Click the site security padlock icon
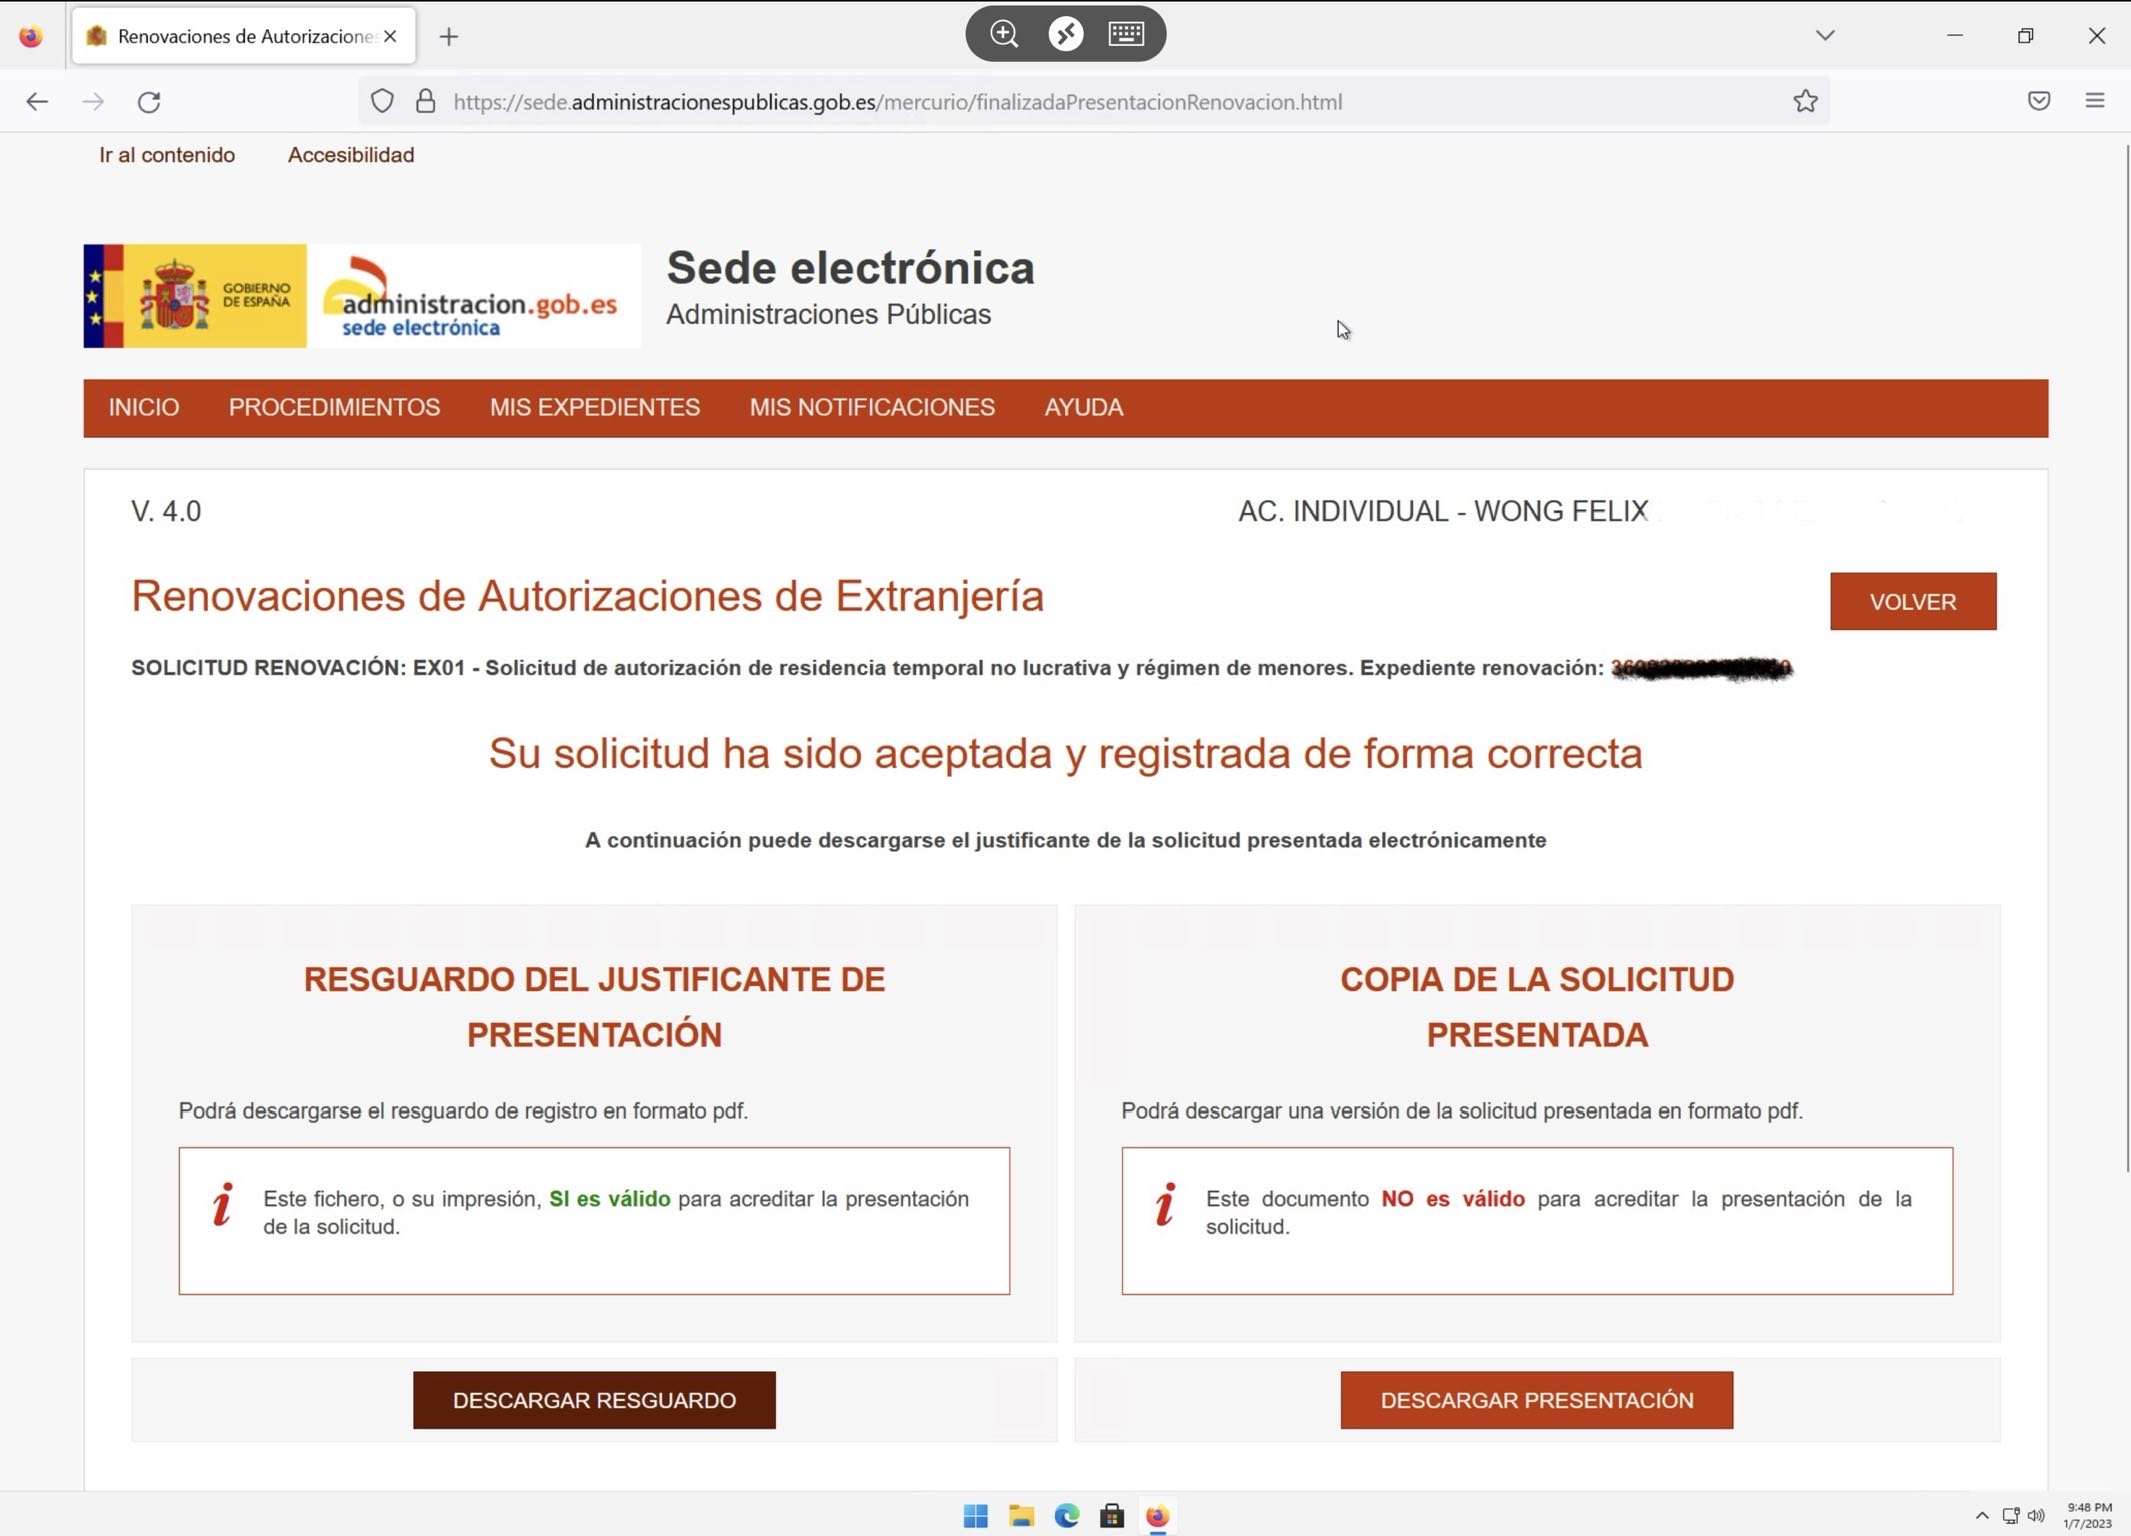The image size is (2131, 1536). click(425, 101)
